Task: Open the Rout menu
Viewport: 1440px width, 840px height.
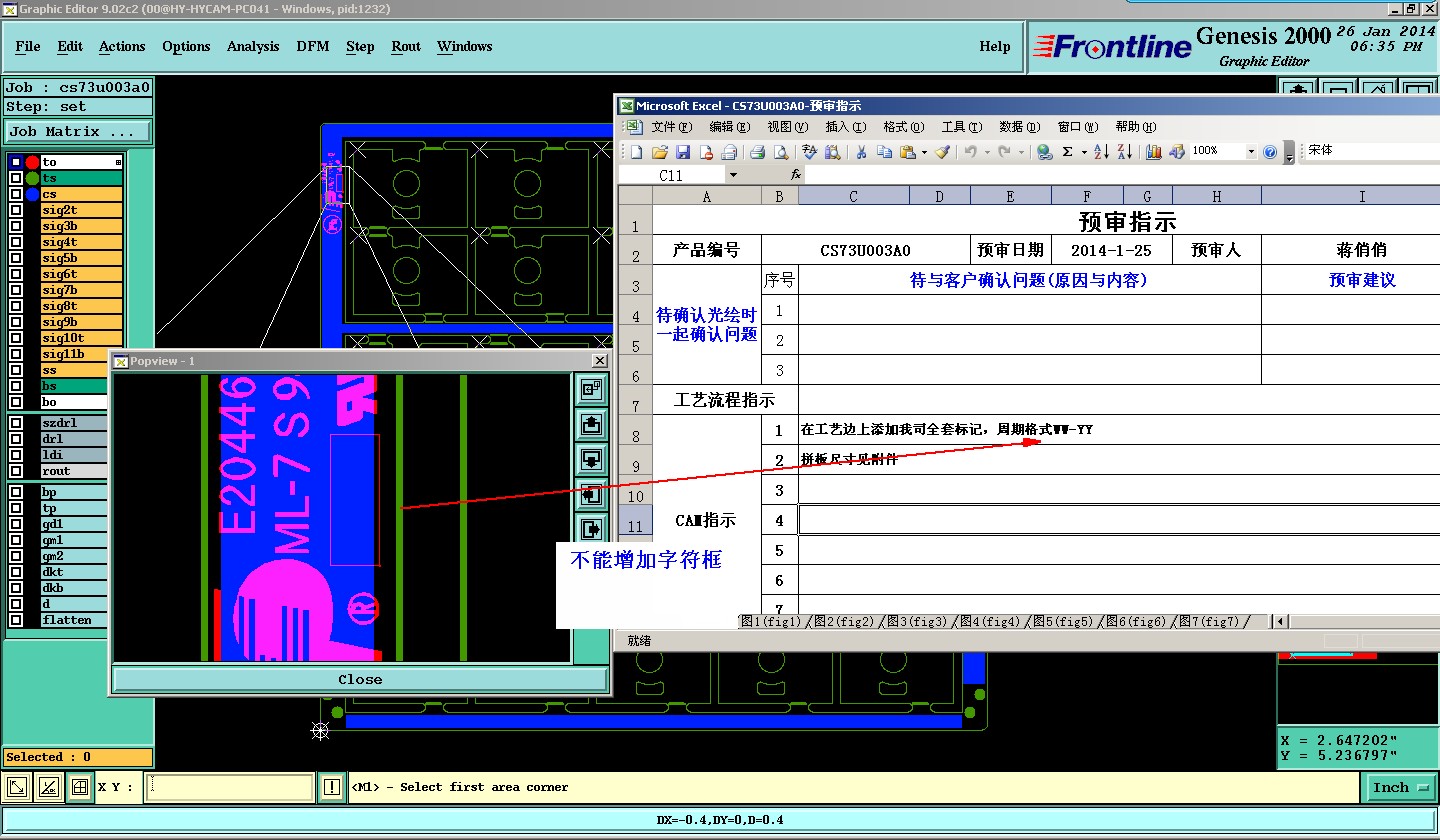Action: 406,46
